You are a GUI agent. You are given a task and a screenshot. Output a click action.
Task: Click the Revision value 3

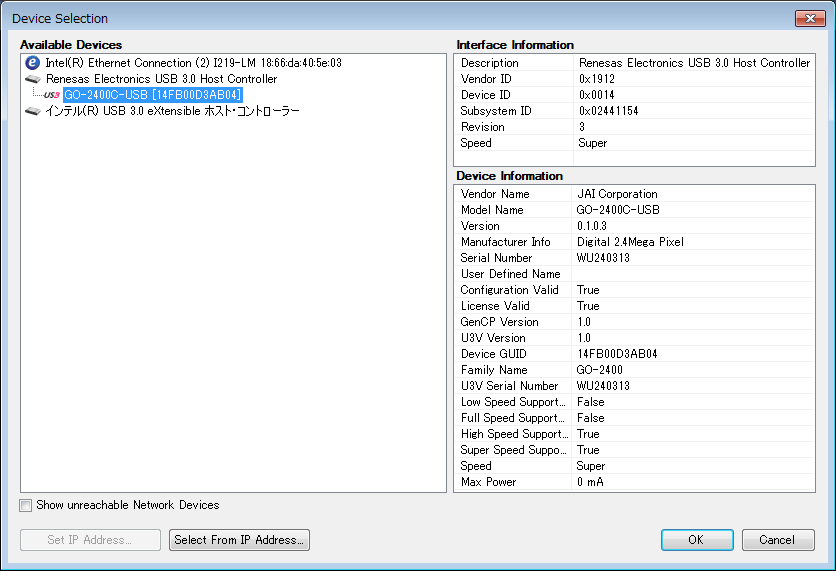582,127
